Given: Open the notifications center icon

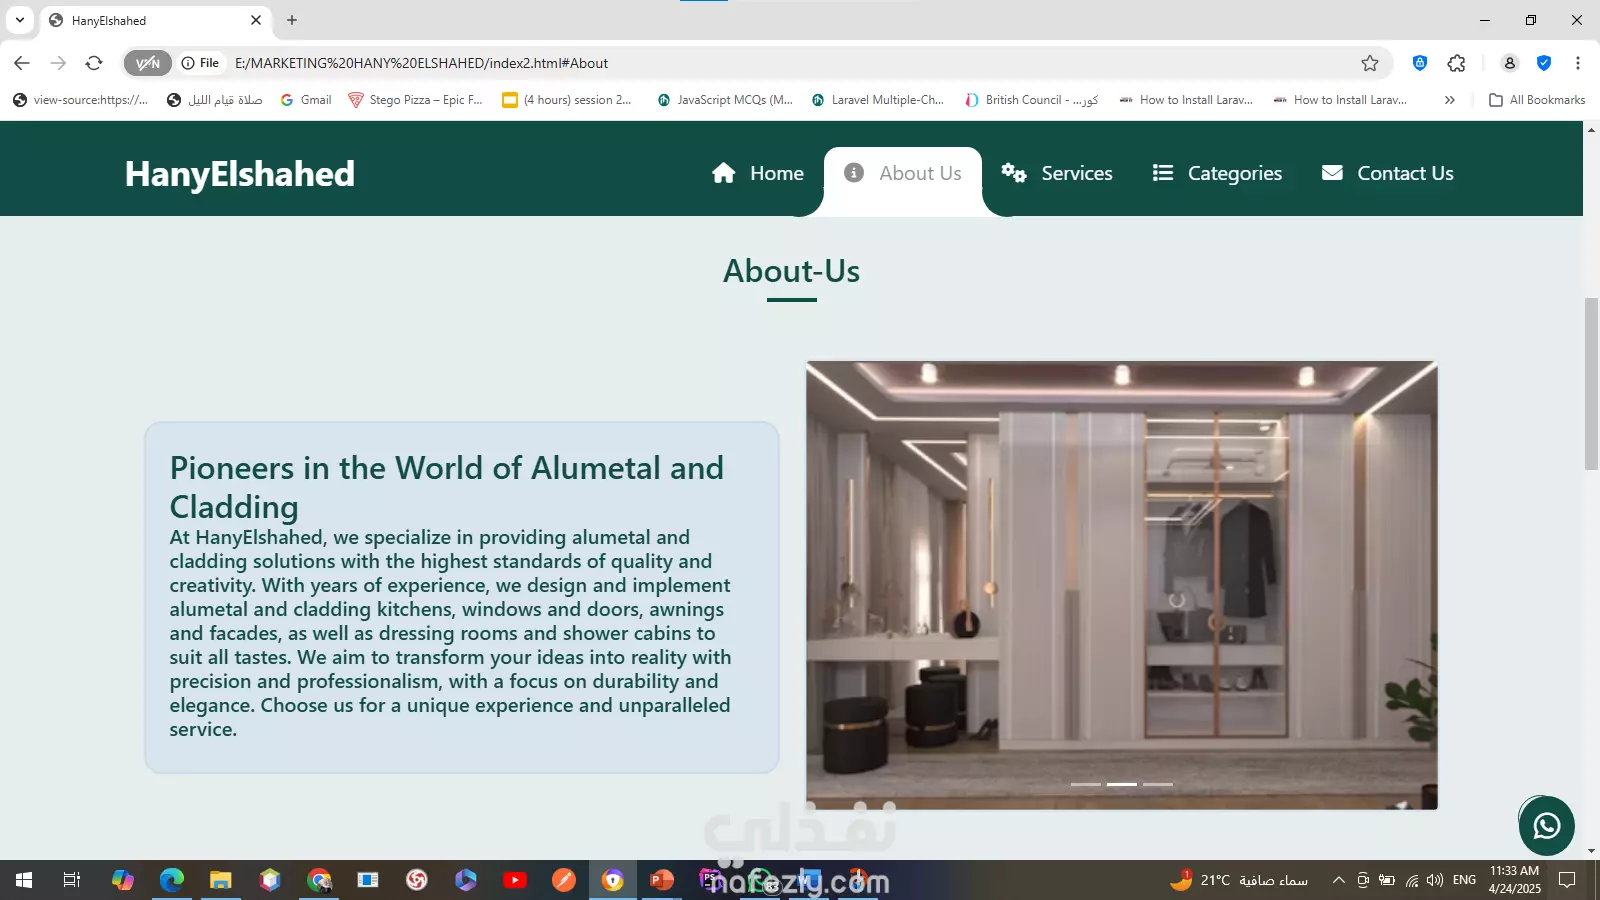Looking at the screenshot, I should coord(1567,880).
